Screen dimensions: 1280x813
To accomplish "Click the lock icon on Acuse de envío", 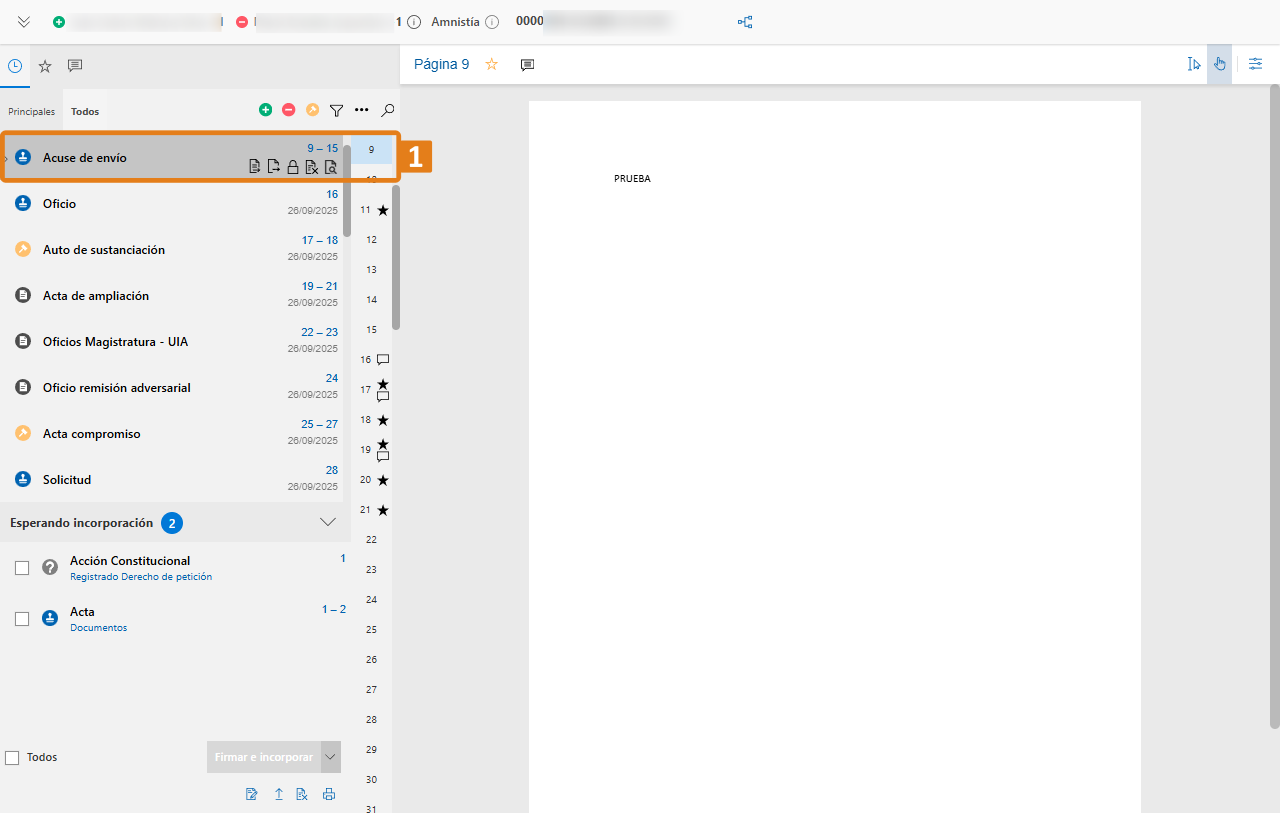I will [x=293, y=167].
